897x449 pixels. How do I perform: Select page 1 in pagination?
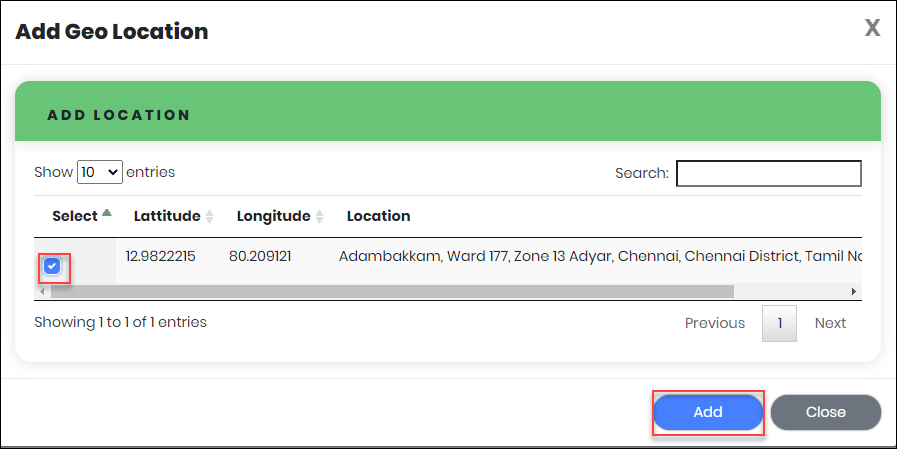click(779, 323)
